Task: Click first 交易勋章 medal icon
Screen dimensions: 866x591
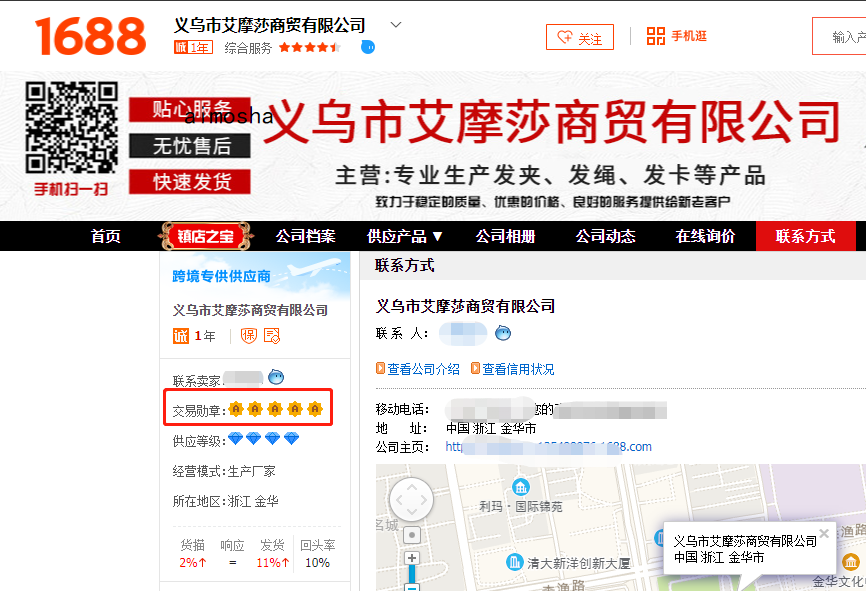Action: 236,409
